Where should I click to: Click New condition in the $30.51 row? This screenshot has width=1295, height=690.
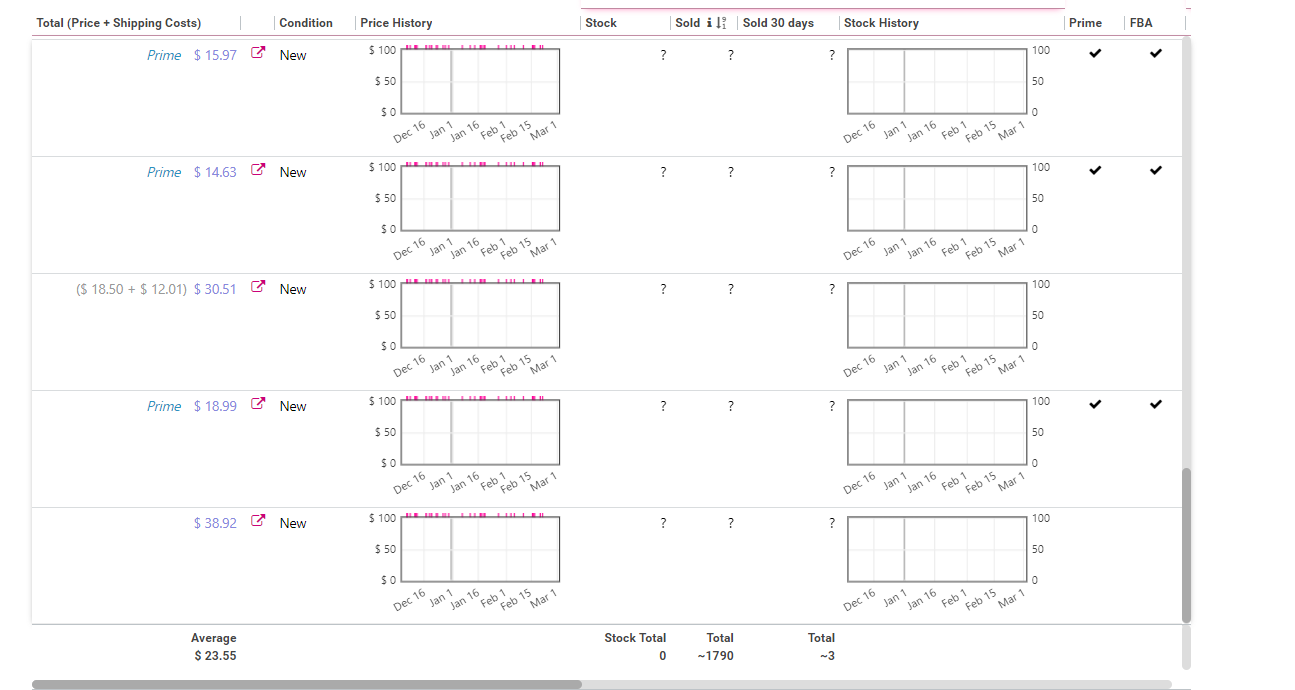point(293,289)
